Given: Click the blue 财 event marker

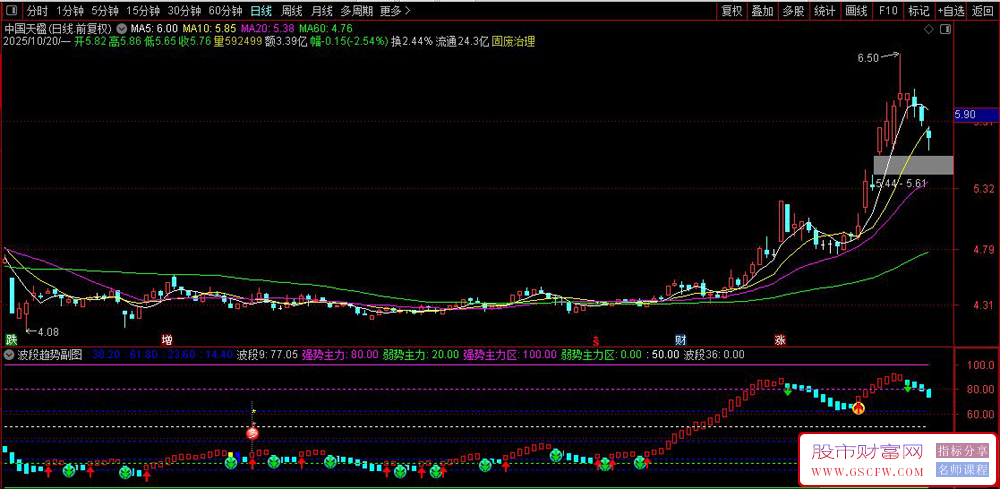Looking at the screenshot, I should pyautogui.click(x=681, y=339).
